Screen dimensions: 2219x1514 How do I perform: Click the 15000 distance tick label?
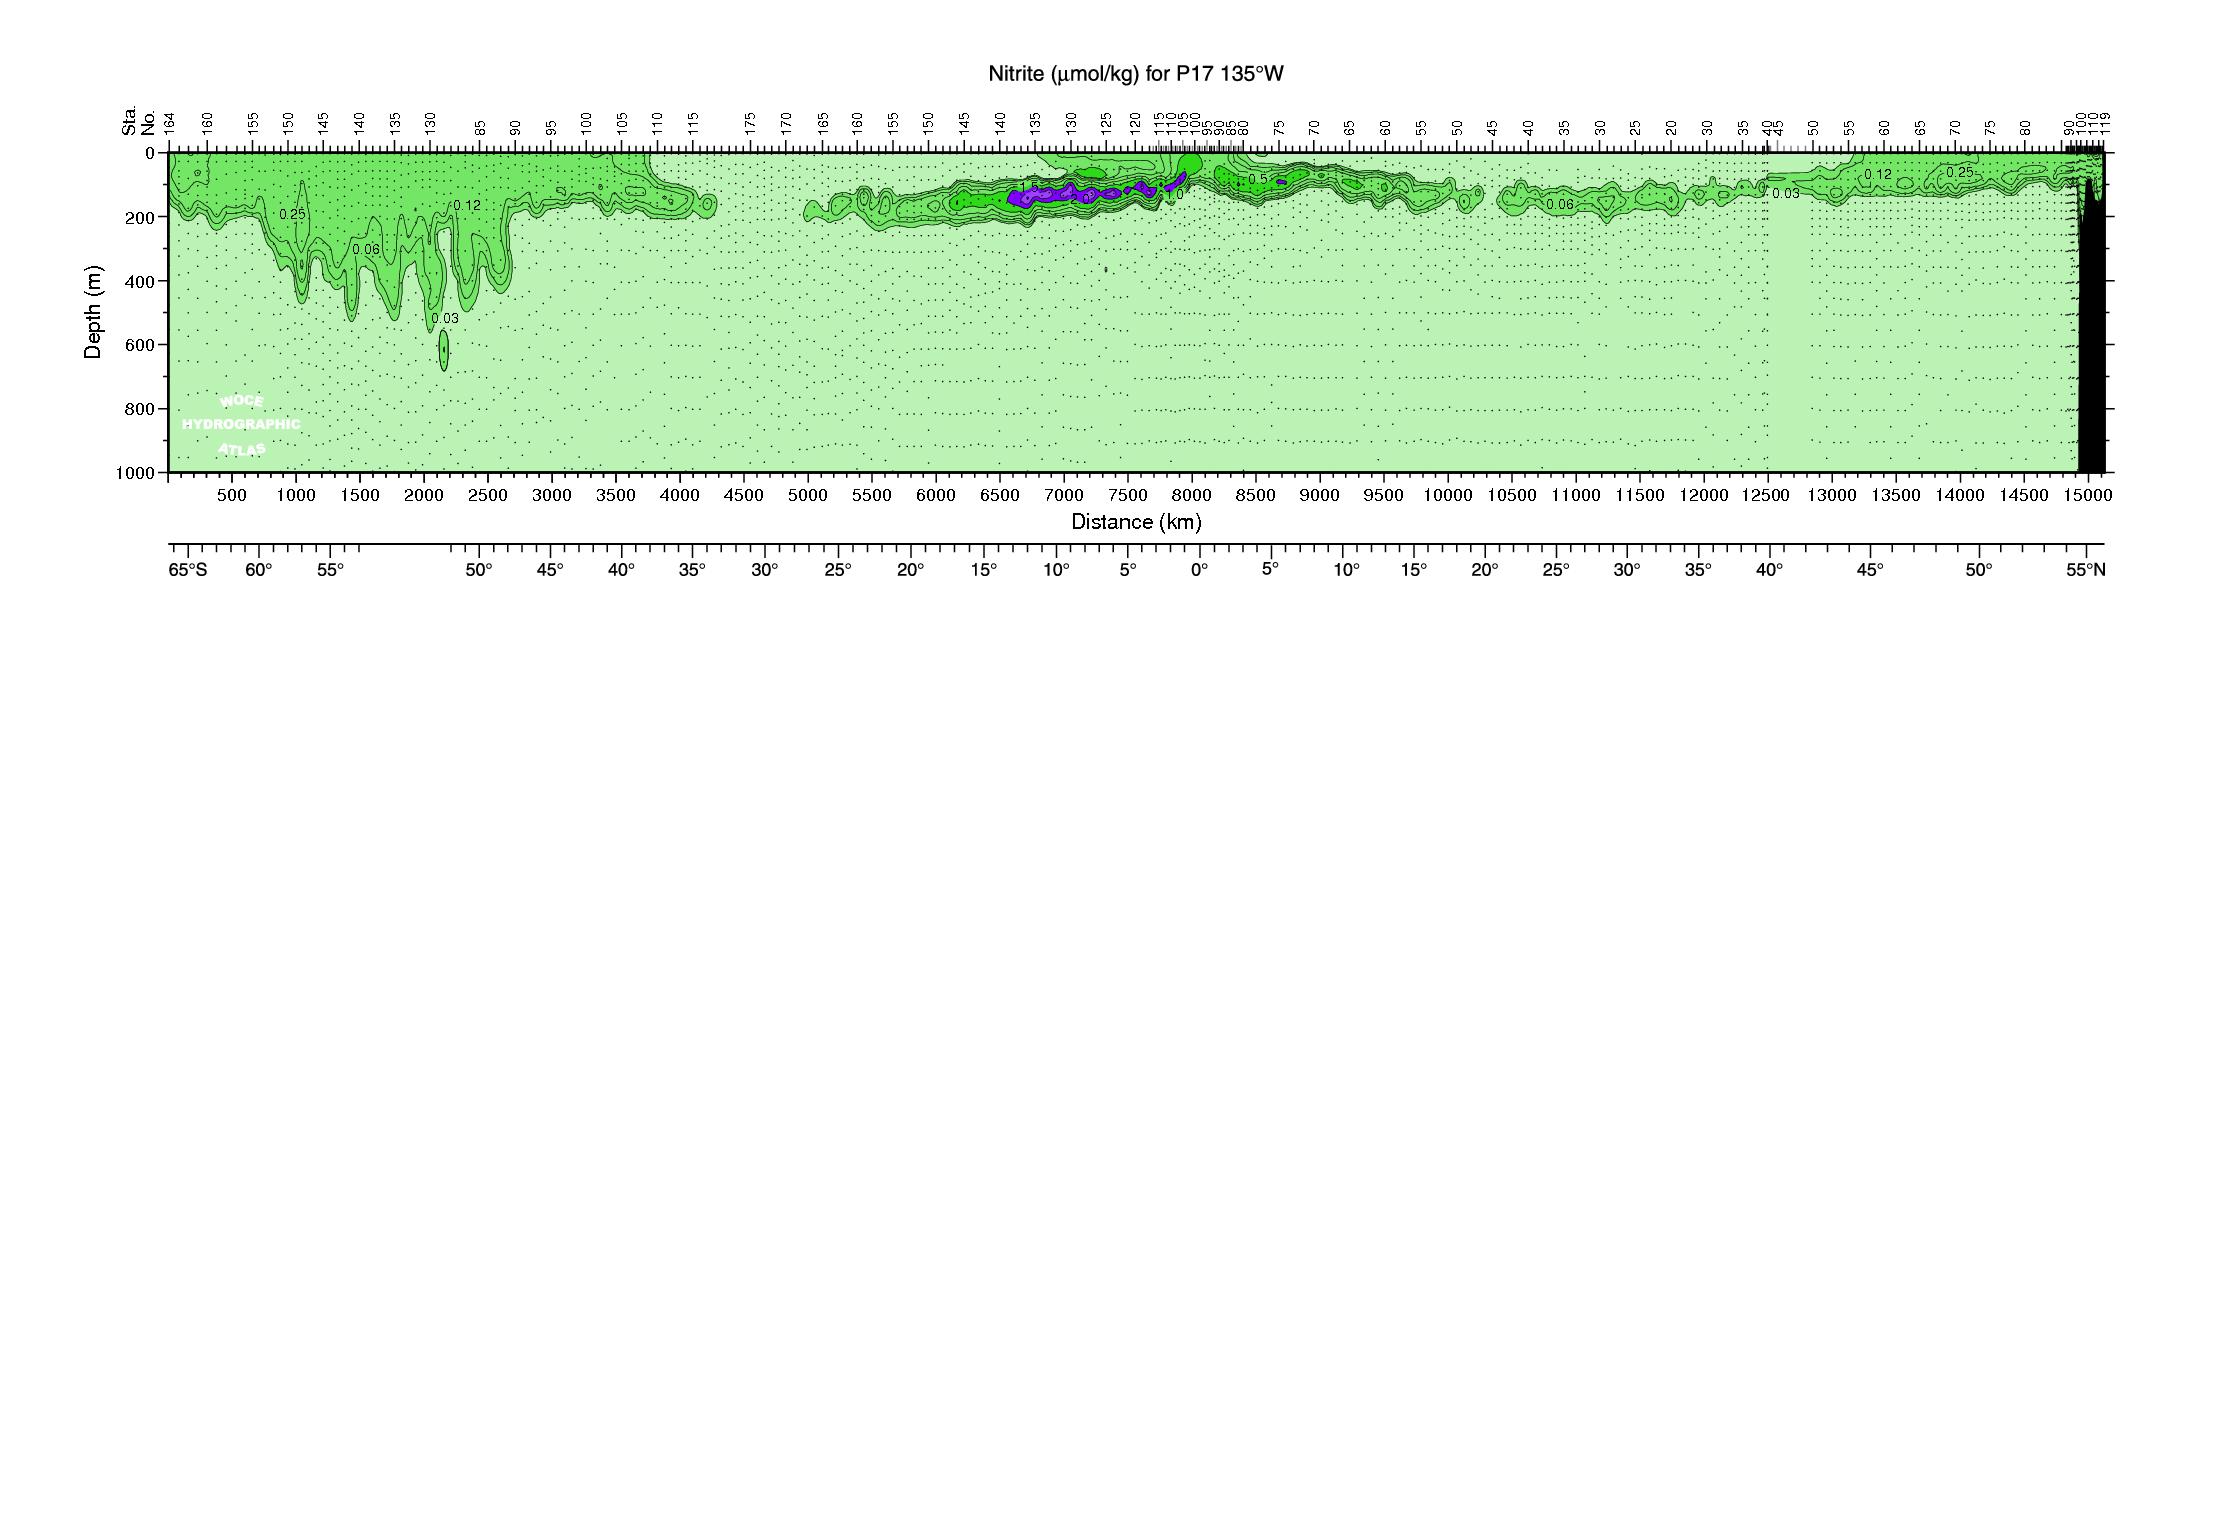[2088, 495]
